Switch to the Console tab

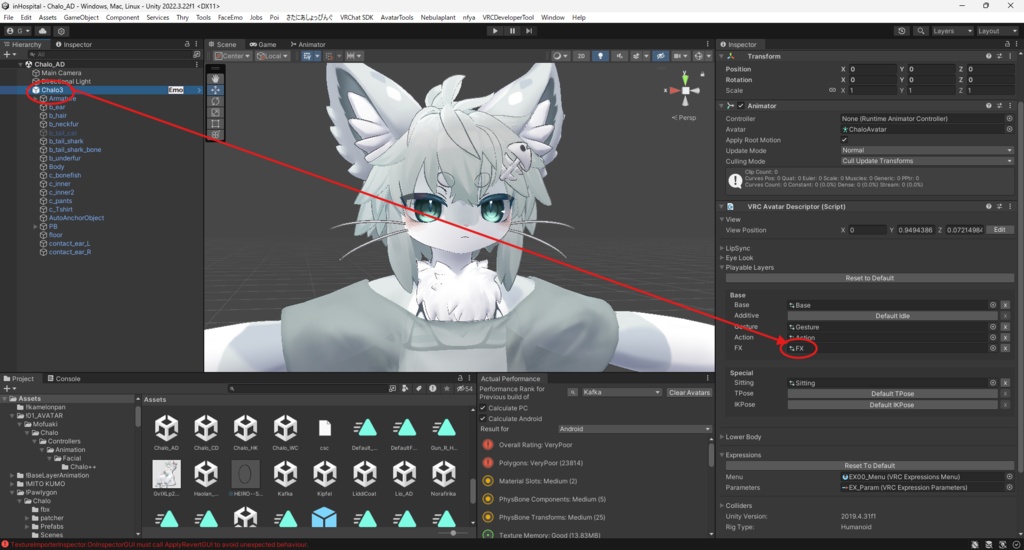[63, 378]
